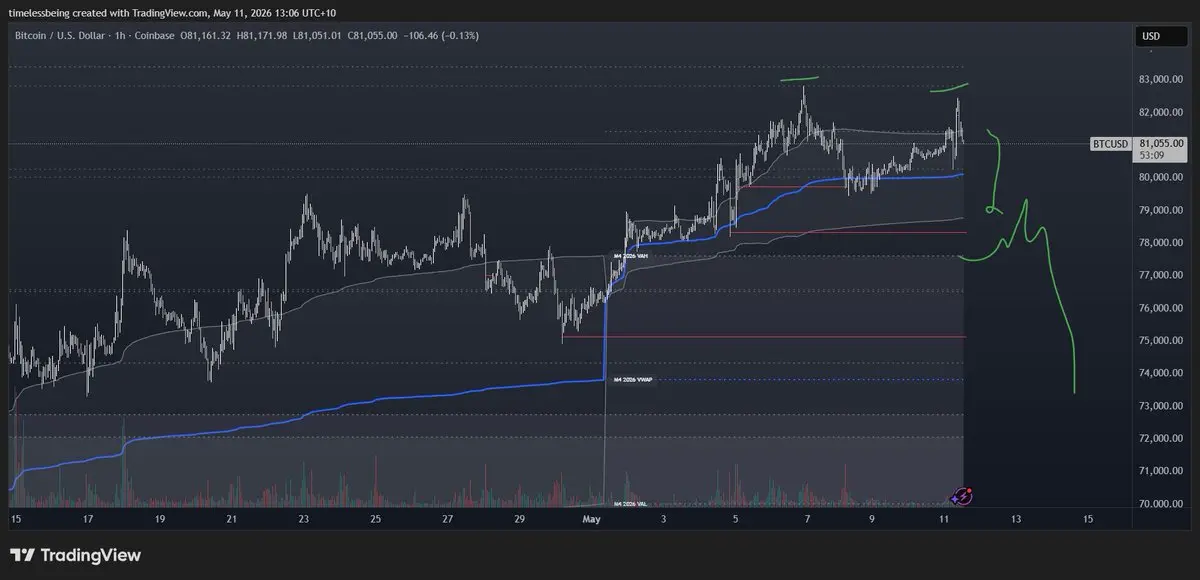The width and height of the screenshot is (1200, 580).
Task: Select date 15 at far right of axis
Action: click(x=1087, y=519)
